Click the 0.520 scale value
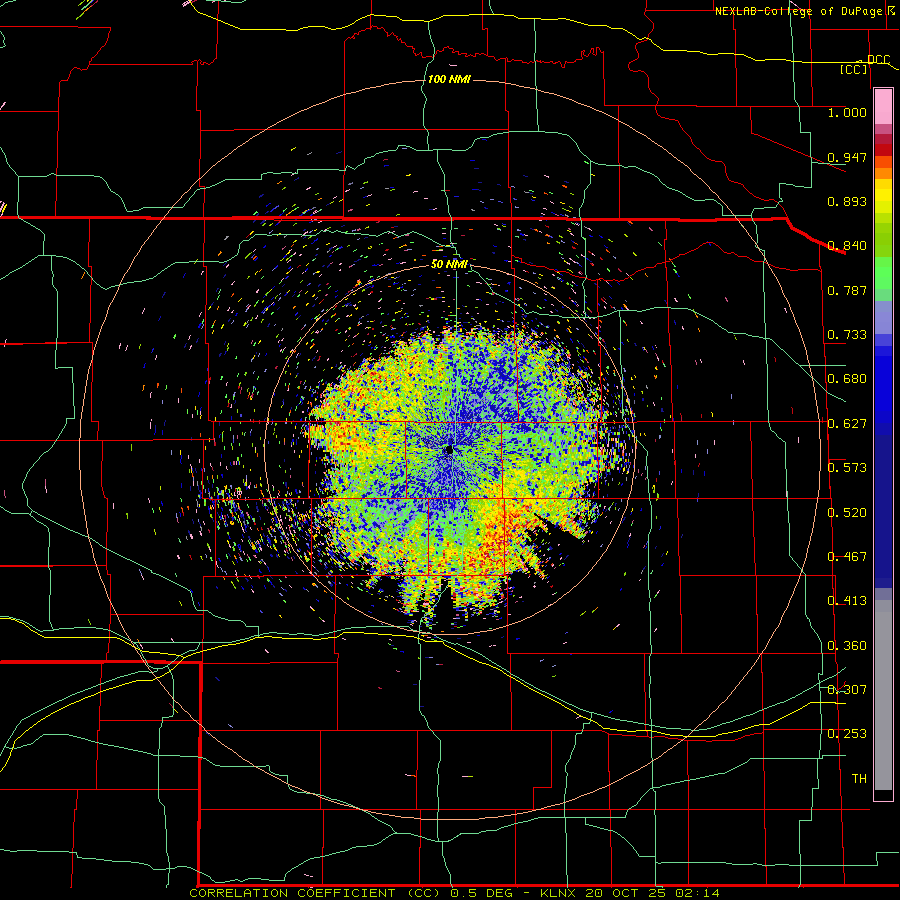 coord(847,513)
